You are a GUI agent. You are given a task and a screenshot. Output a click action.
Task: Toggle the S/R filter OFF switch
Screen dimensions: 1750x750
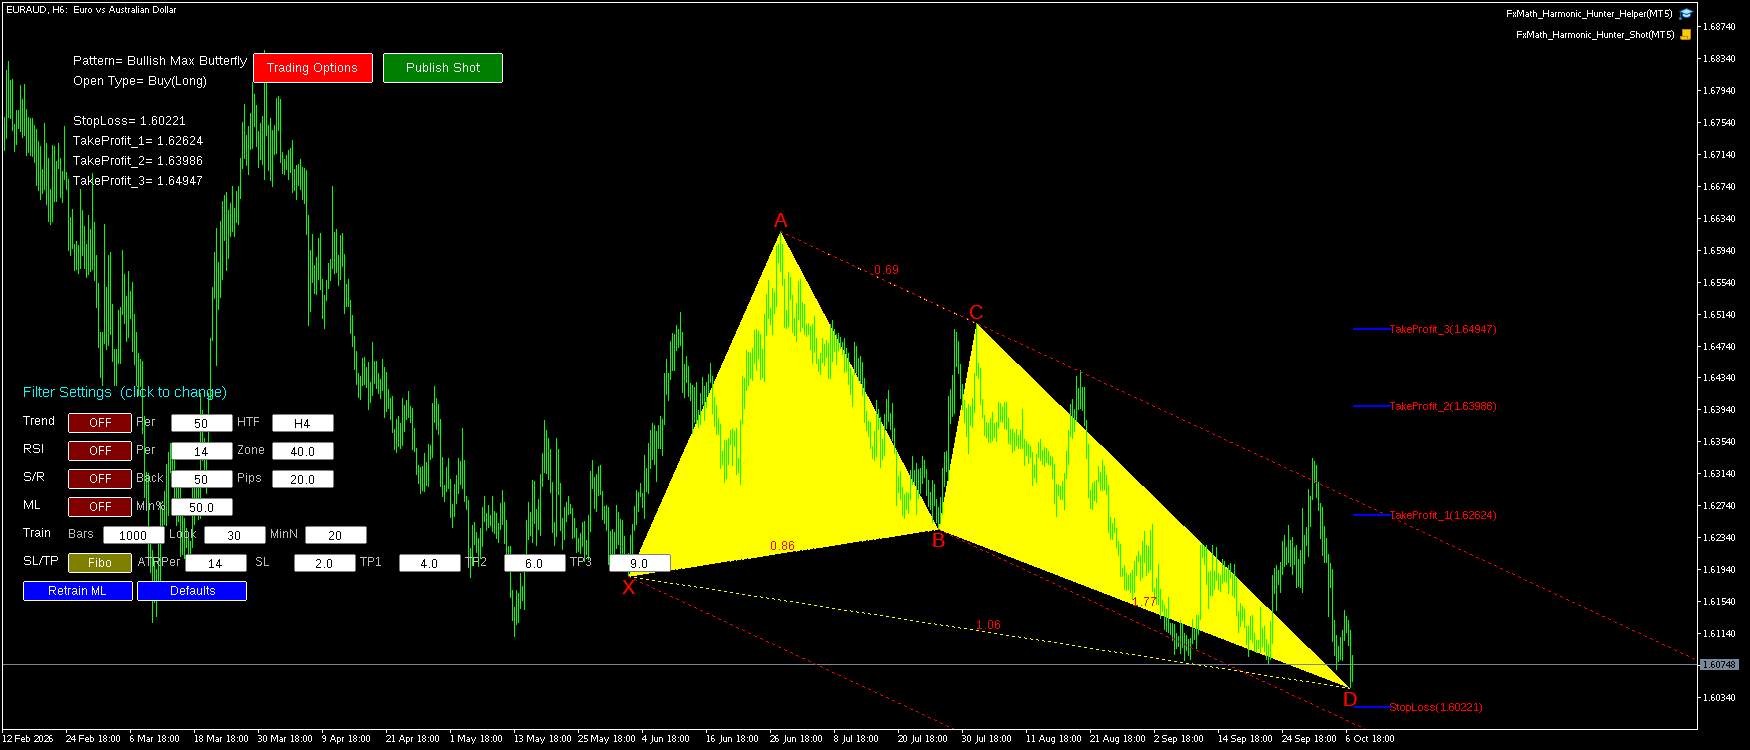pos(100,479)
